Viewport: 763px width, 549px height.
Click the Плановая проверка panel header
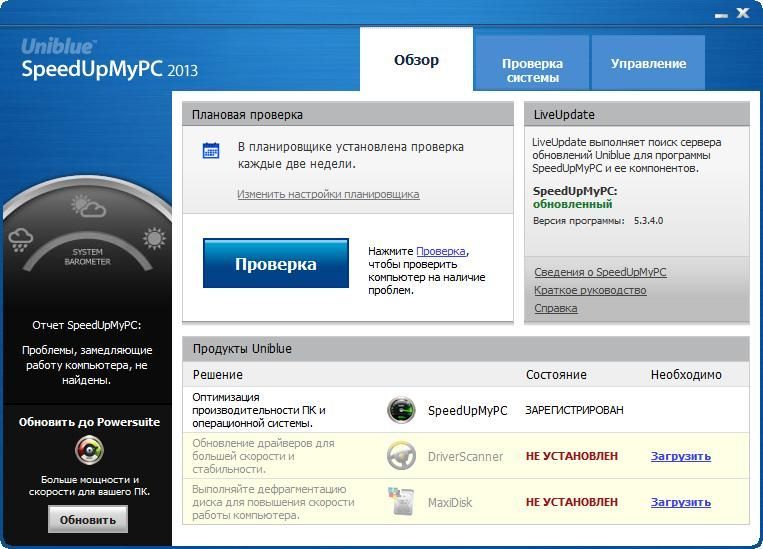click(x=348, y=114)
